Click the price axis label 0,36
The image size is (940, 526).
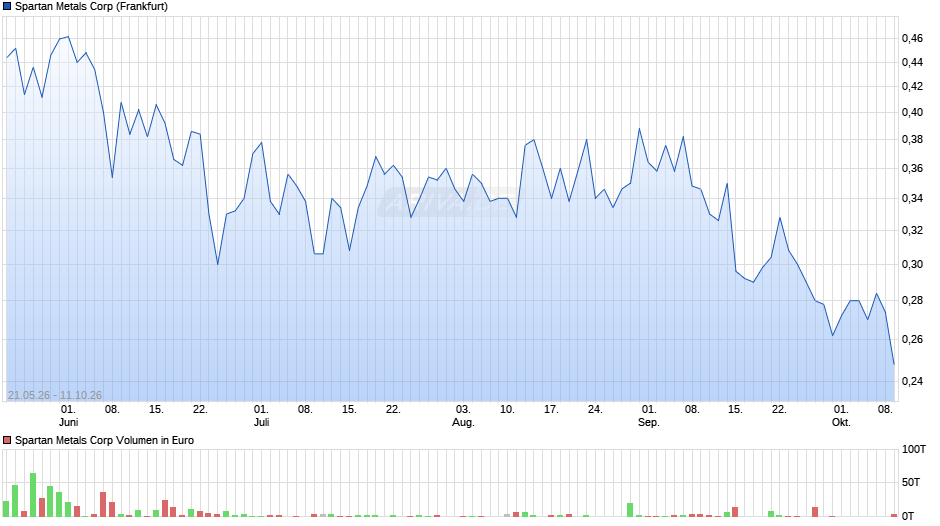click(912, 169)
